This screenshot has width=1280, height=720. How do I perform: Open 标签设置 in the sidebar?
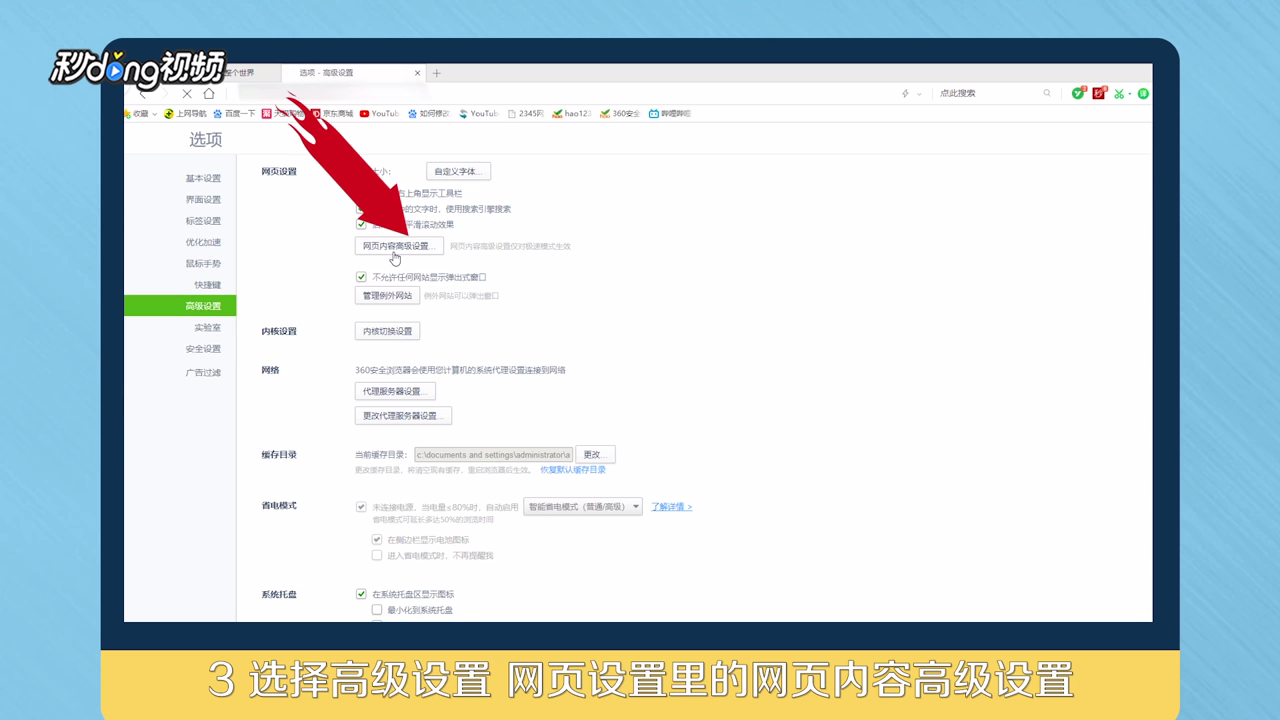click(x=203, y=221)
